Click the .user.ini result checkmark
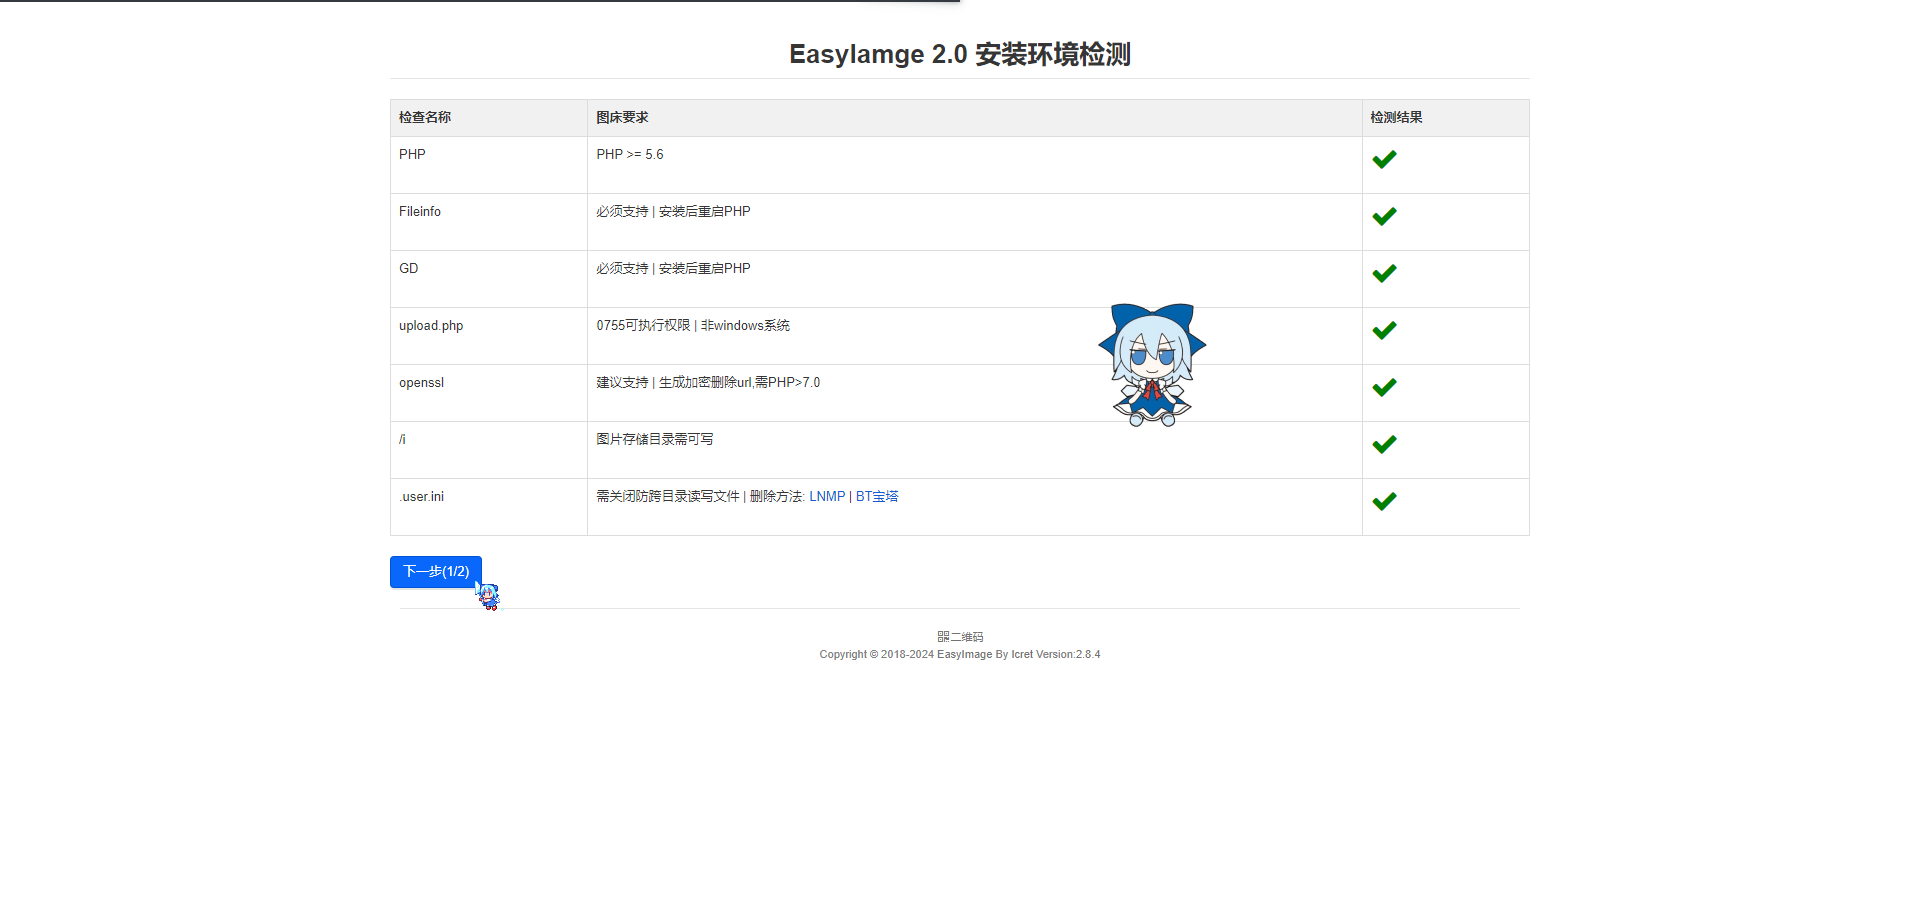The height and width of the screenshot is (911, 1920). (1384, 502)
